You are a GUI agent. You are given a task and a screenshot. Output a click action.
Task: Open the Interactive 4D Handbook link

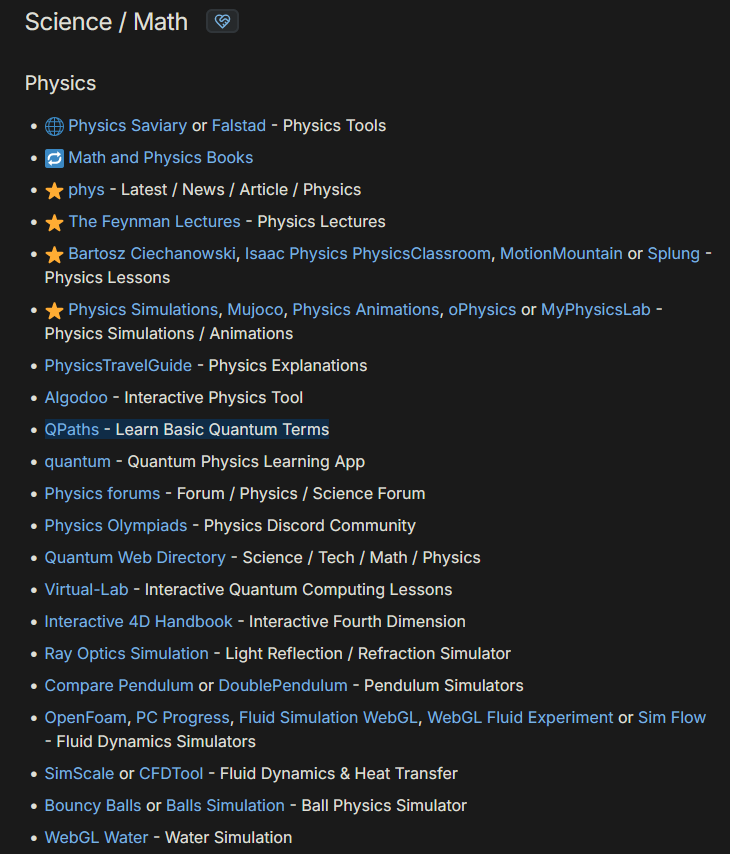click(x=138, y=621)
